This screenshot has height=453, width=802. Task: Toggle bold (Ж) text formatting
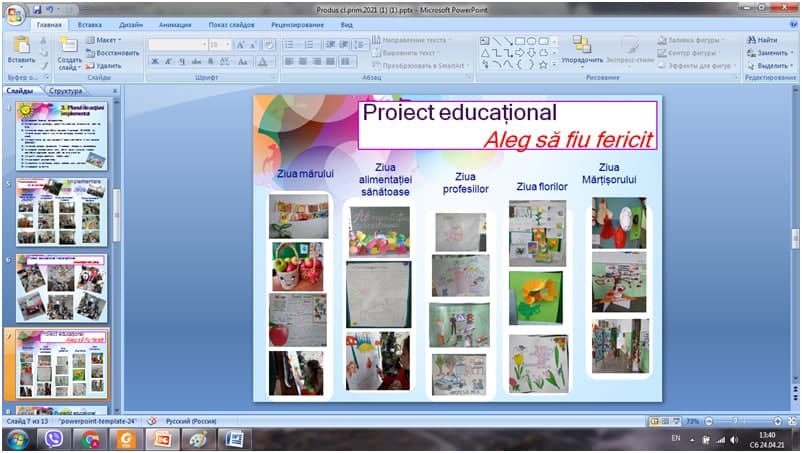click(154, 62)
